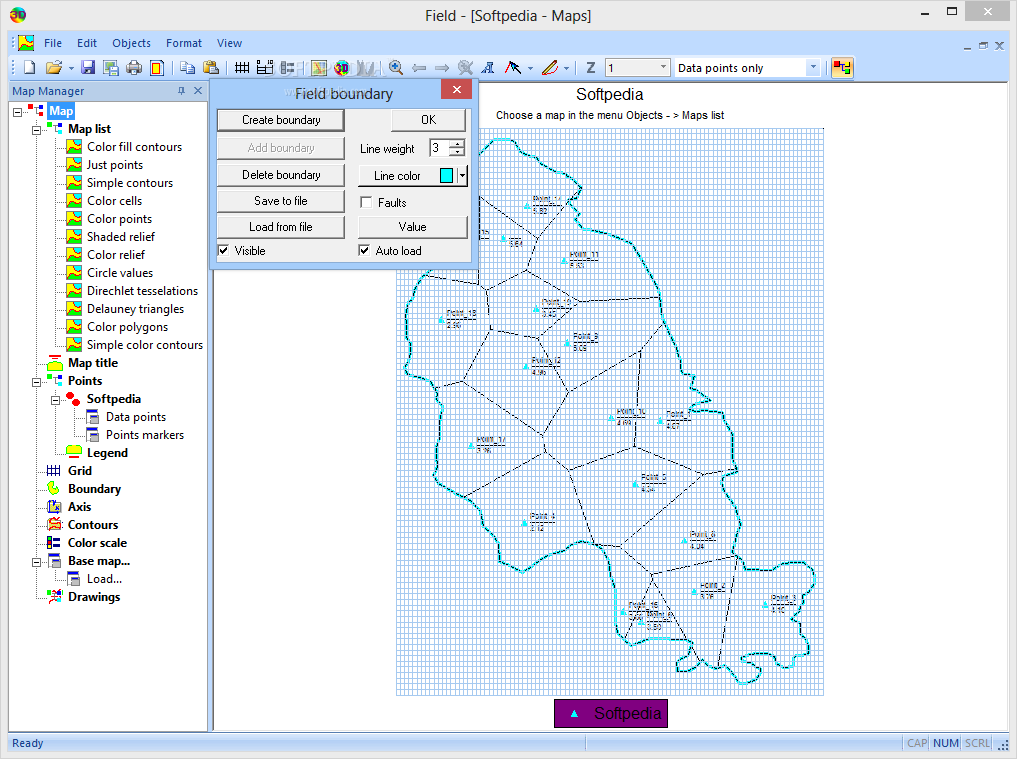Click the Print preview page icon
Viewport: 1017px width, 759px height.
click(x=157, y=67)
